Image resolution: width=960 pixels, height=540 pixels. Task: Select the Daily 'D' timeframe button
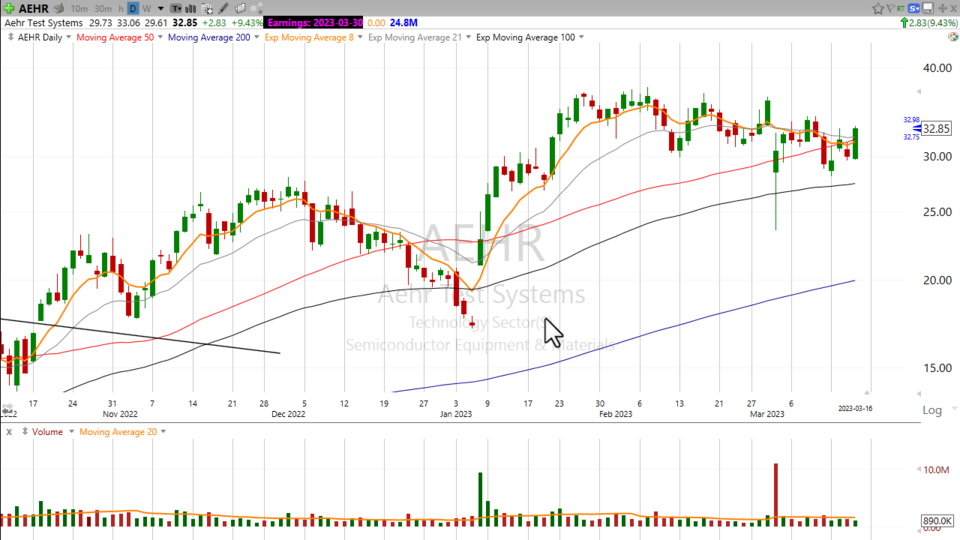pyautogui.click(x=133, y=9)
